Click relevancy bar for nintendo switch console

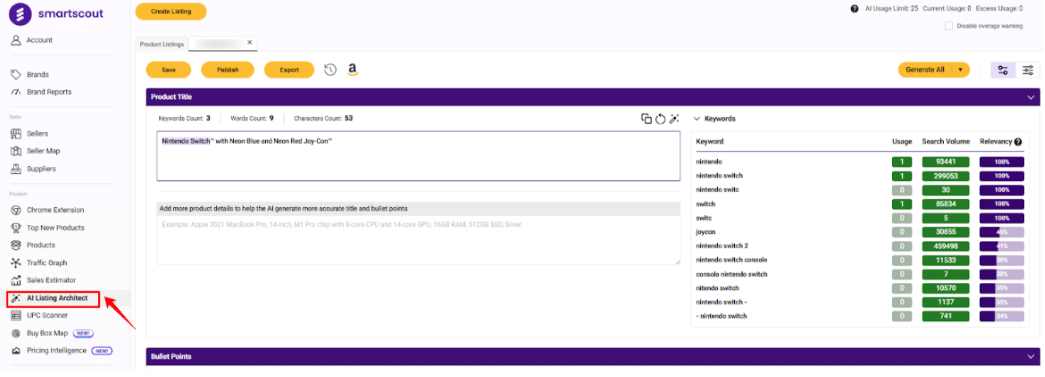tap(1002, 260)
